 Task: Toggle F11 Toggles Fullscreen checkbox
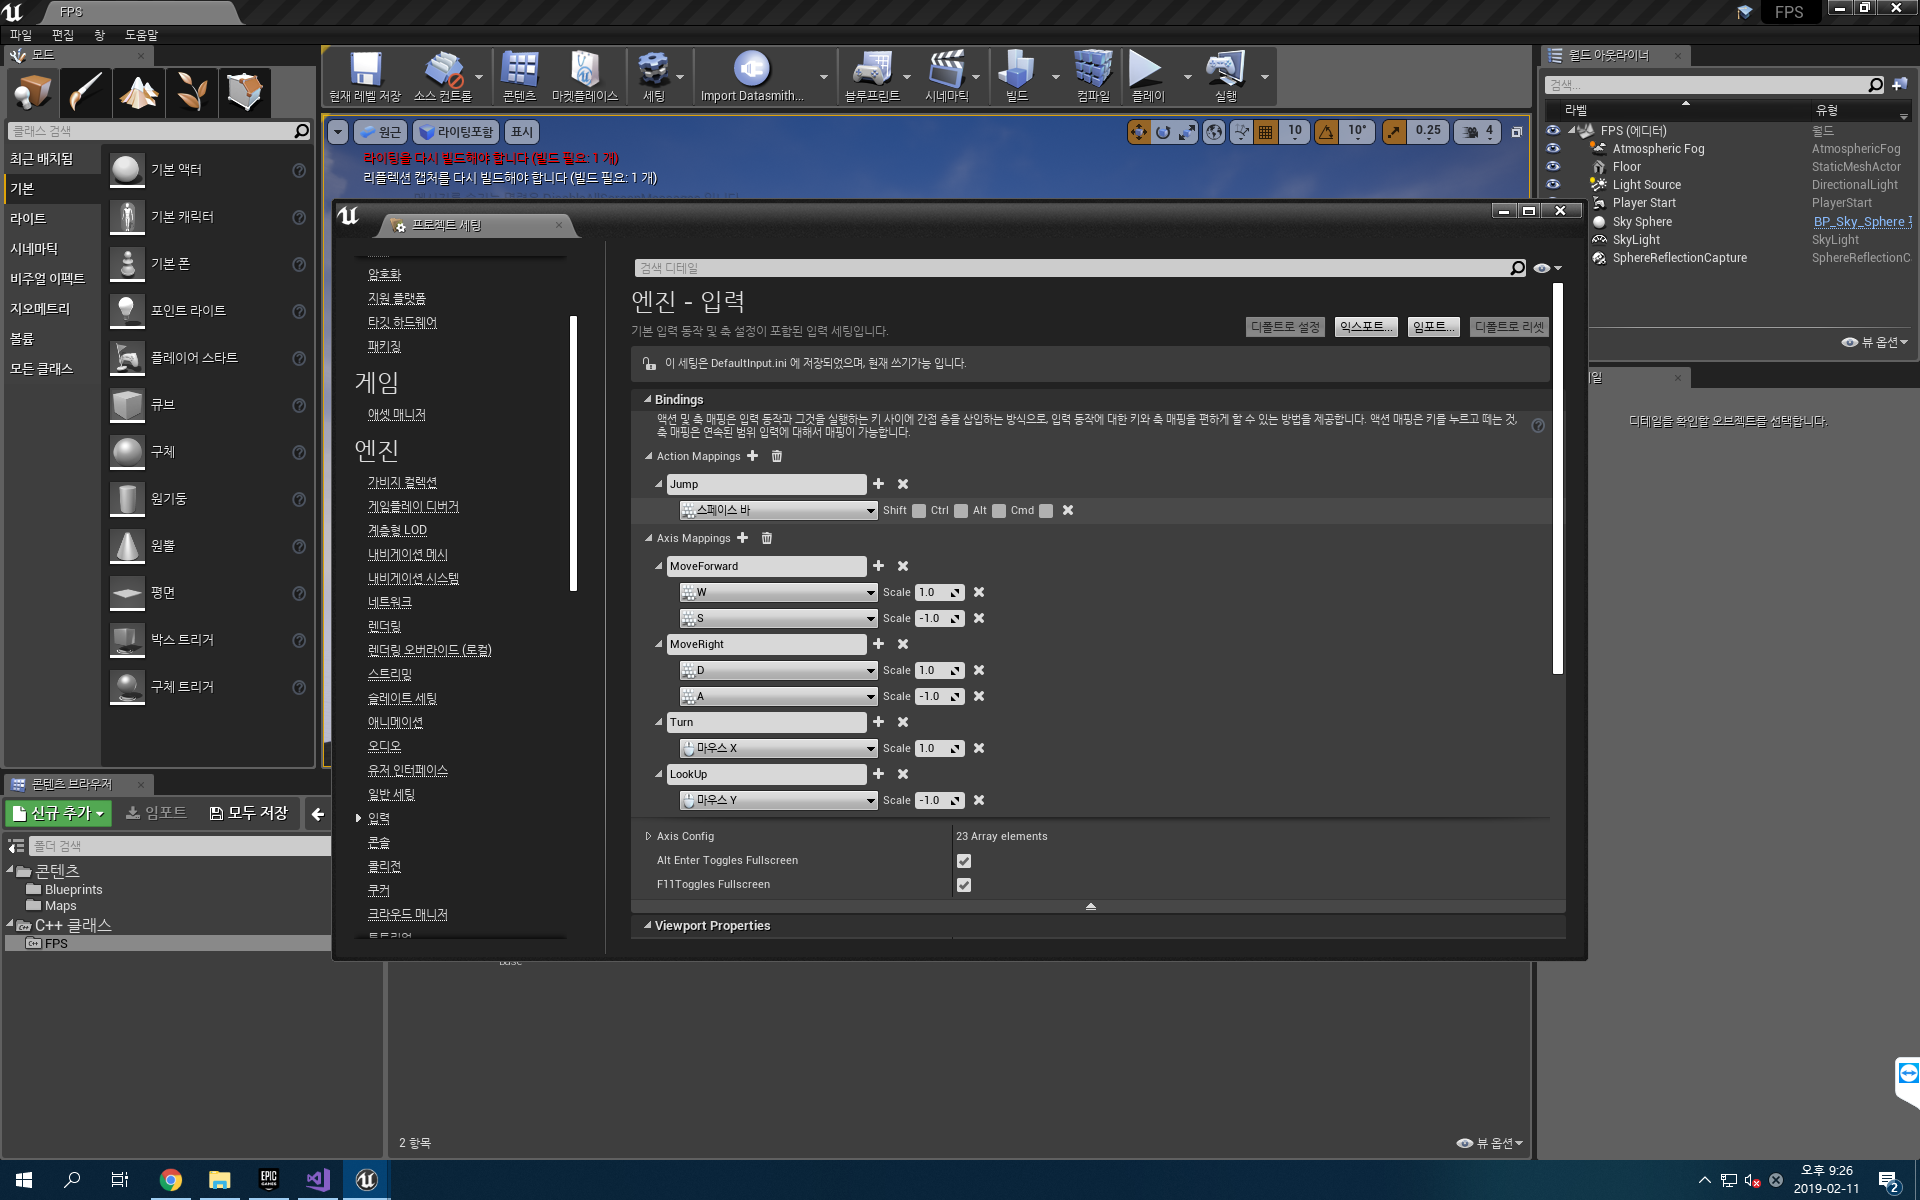point(965,883)
